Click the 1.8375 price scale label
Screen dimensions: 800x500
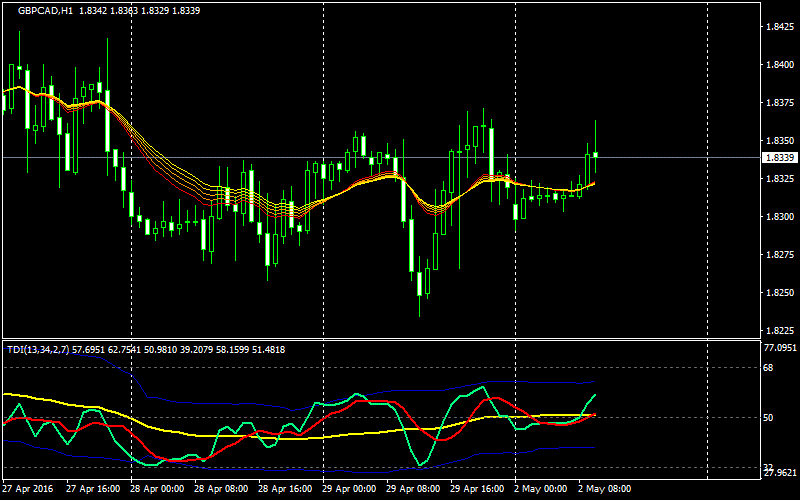coord(780,103)
